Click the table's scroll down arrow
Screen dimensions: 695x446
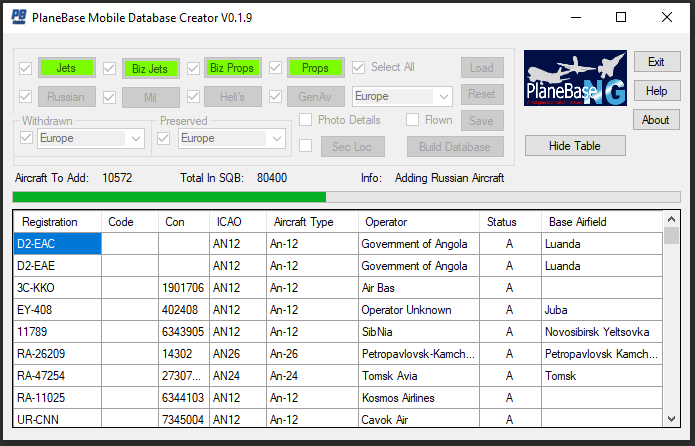coord(672,418)
